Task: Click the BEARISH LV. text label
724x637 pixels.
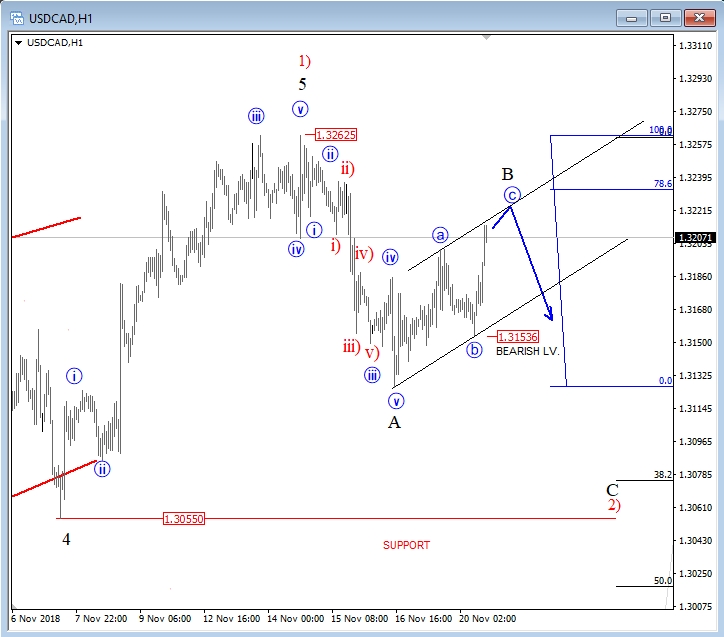Action: [x=528, y=351]
